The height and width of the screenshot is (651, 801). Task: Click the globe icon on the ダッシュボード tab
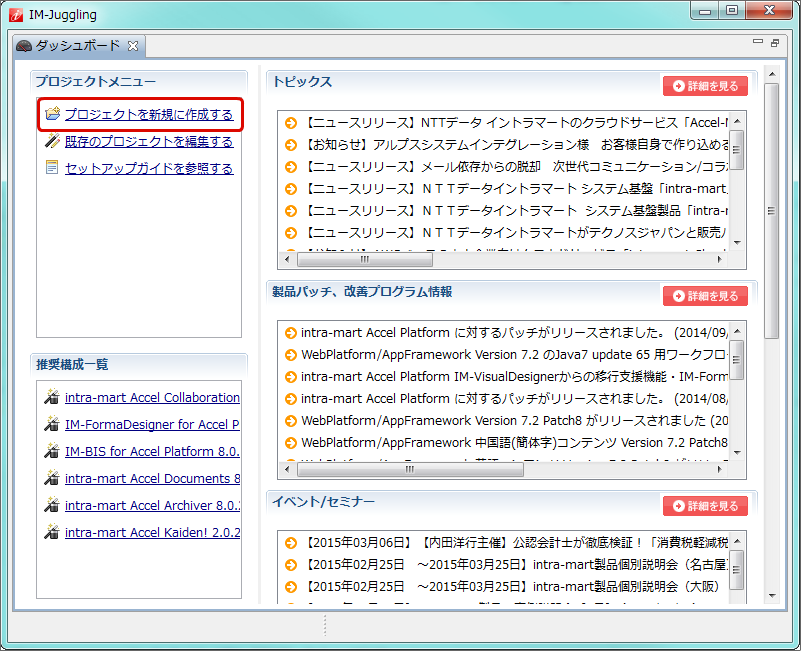(22, 45)
